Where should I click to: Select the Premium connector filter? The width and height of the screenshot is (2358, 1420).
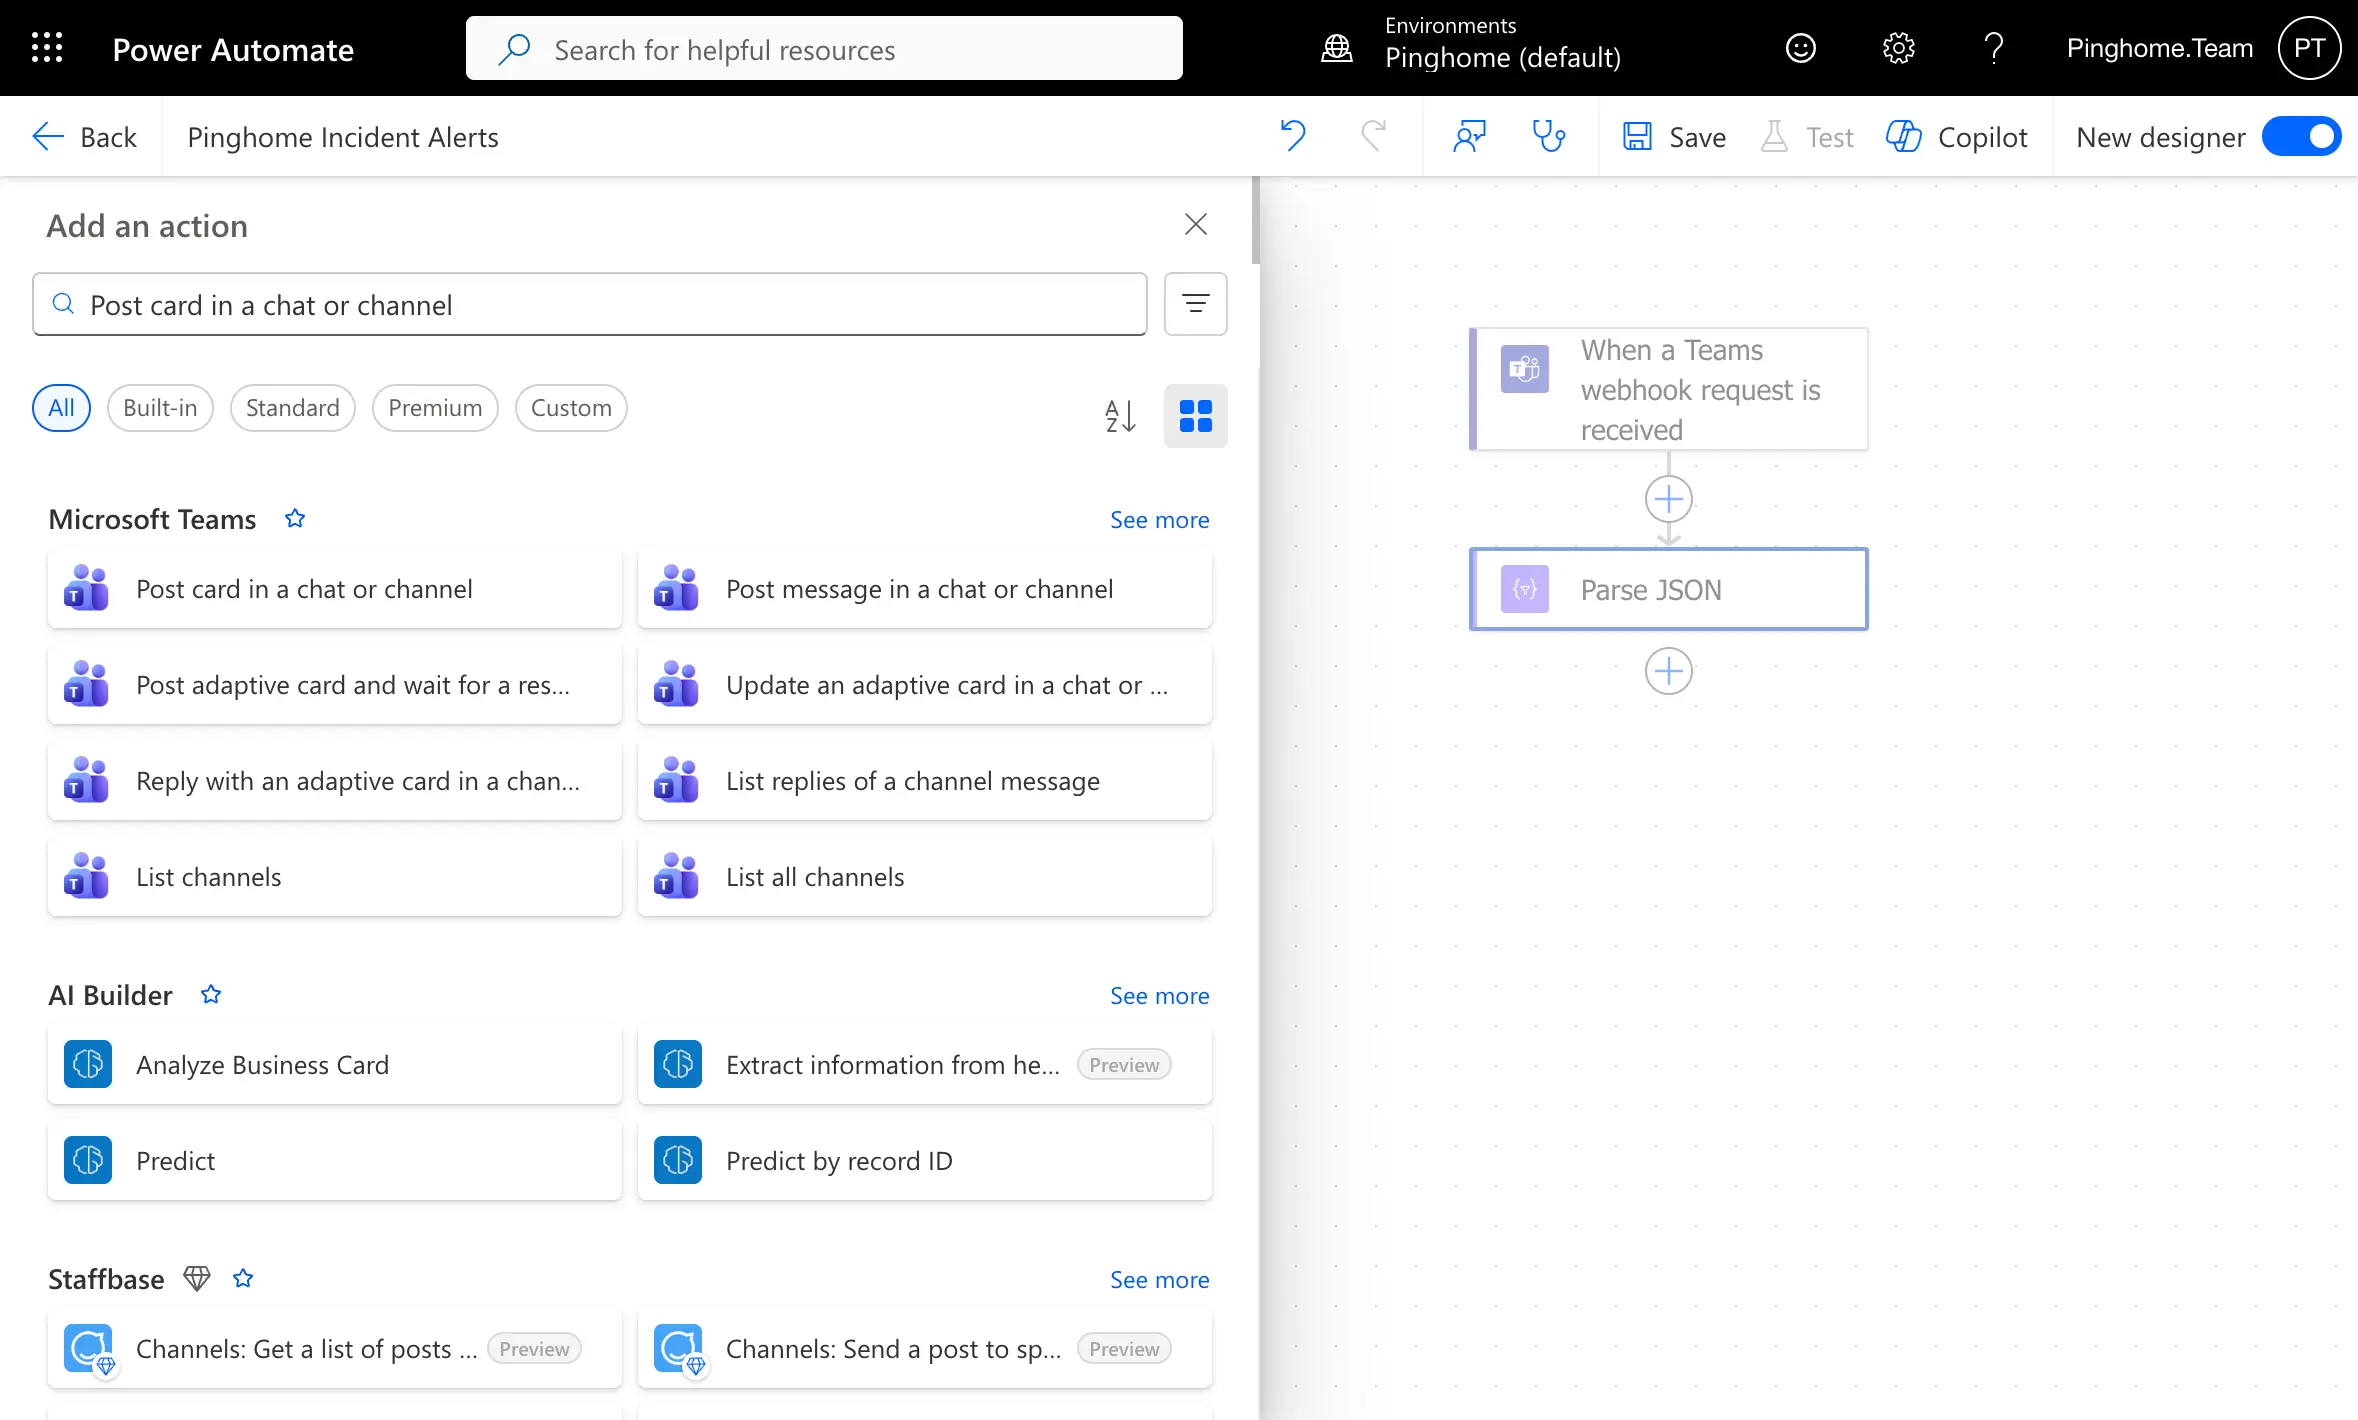pos(435,407)
